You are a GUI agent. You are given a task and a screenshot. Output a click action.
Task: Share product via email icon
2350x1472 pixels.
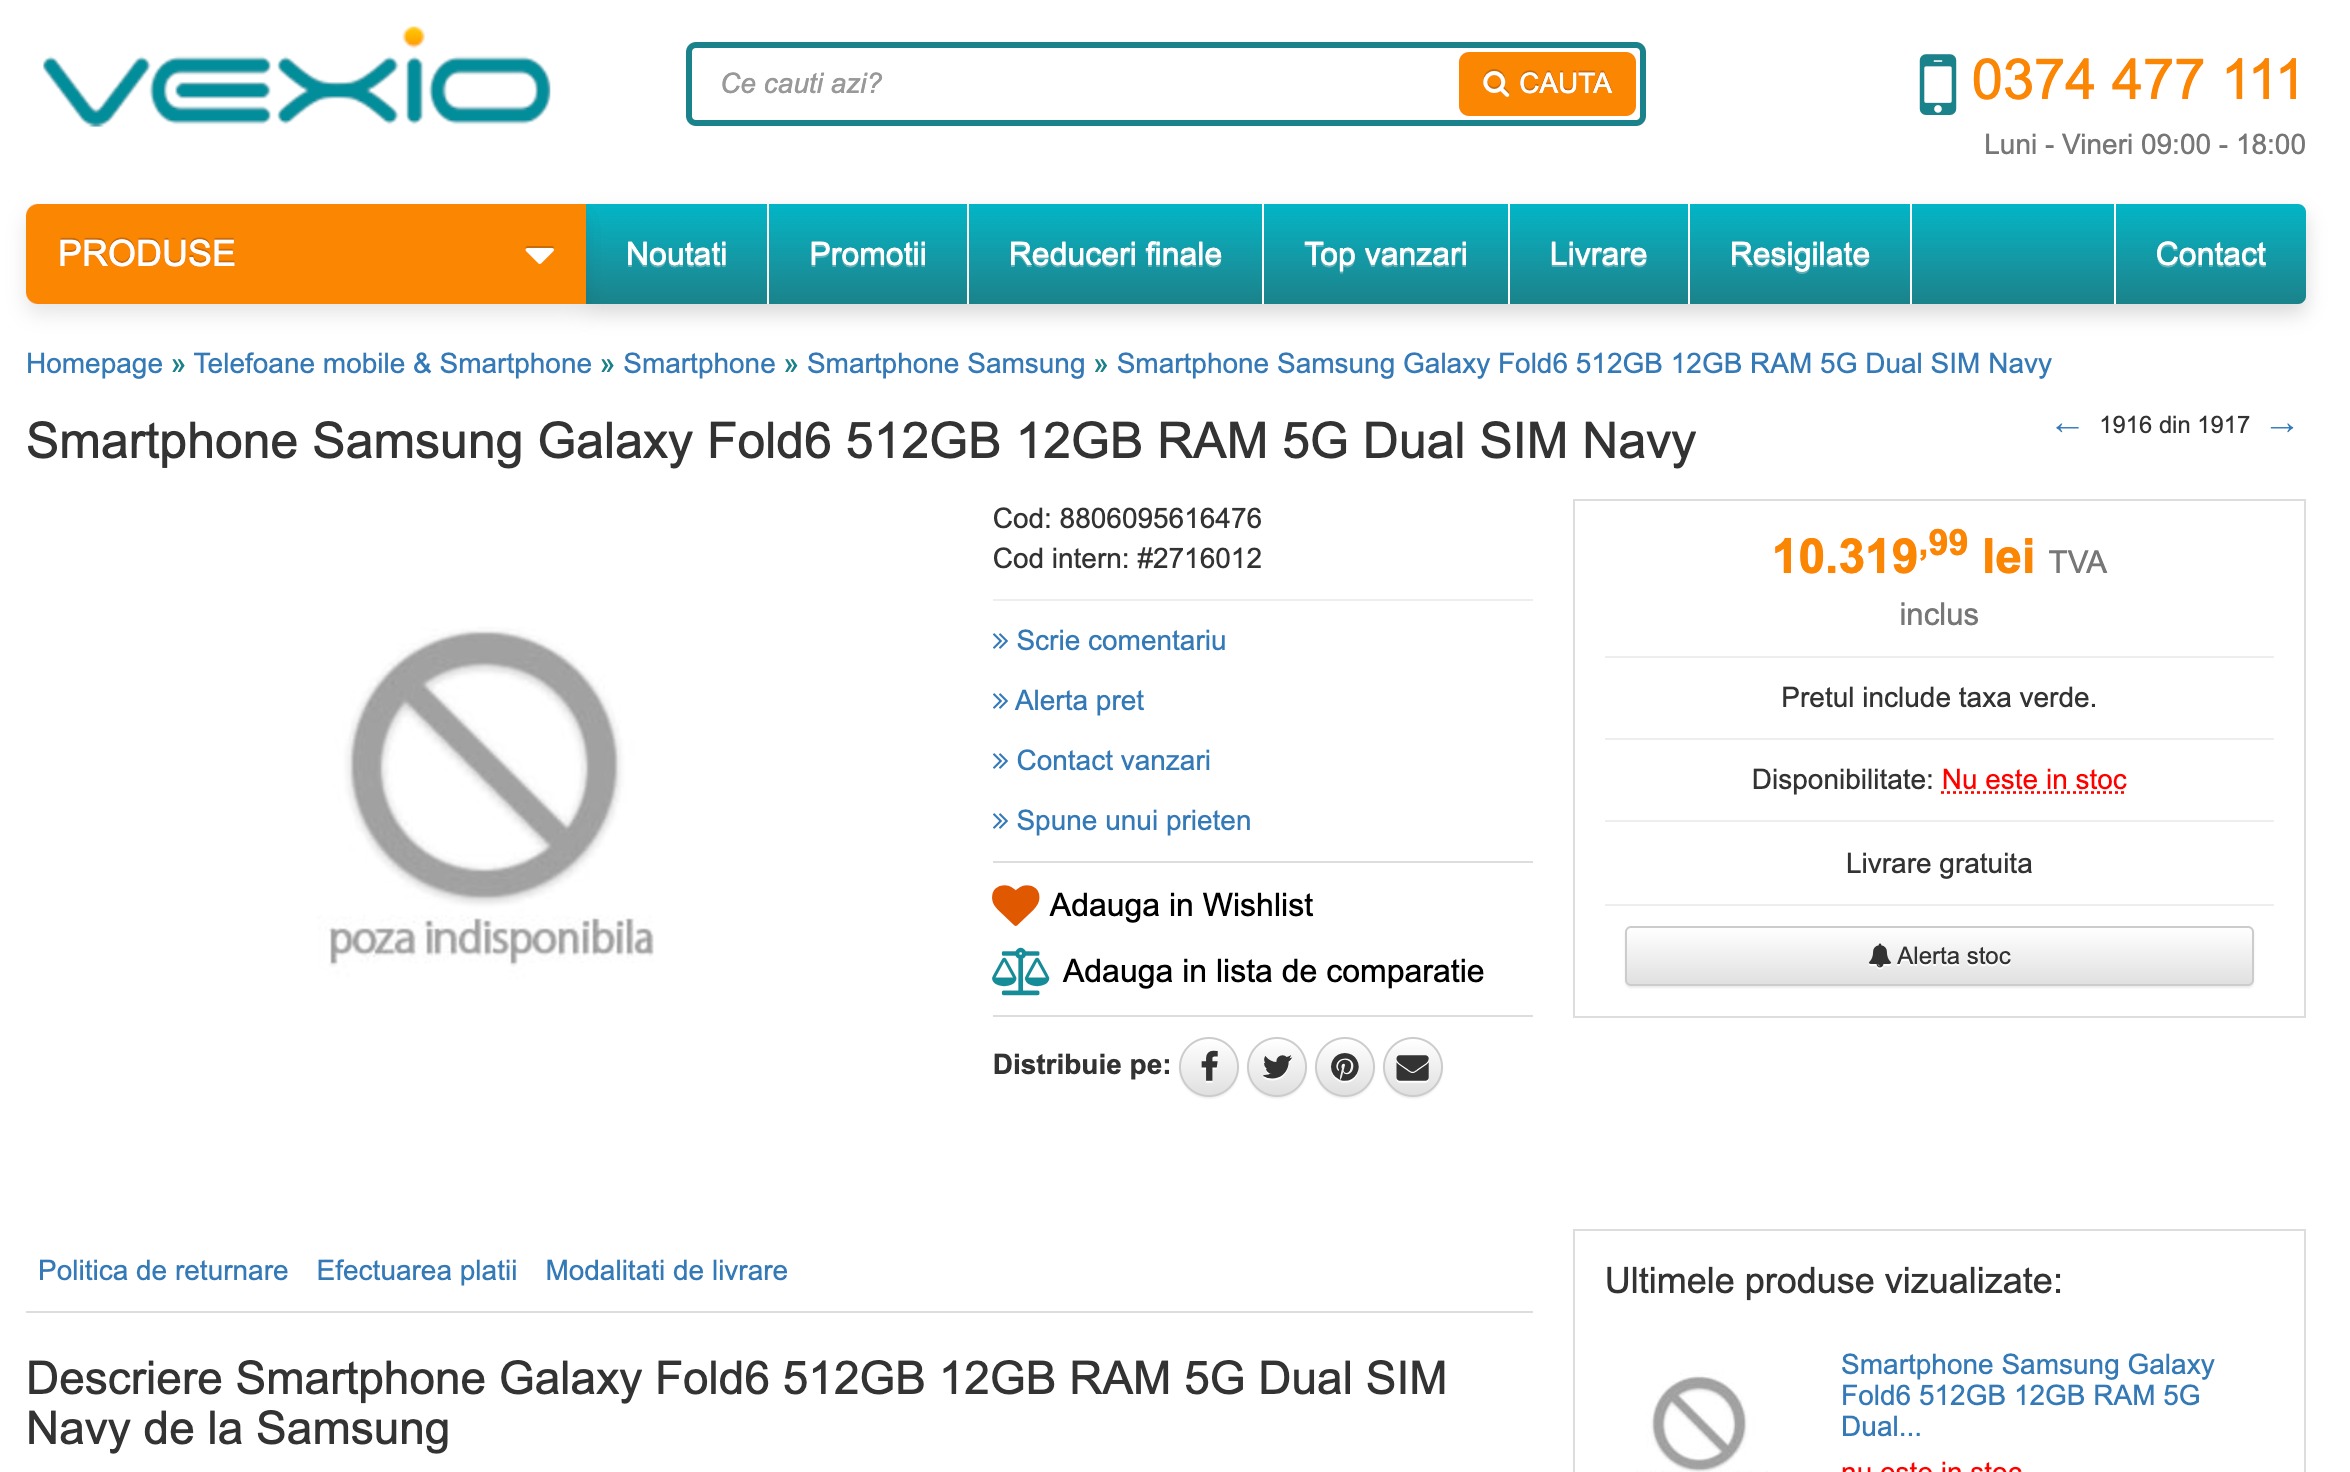[x=1412, y=1067]
